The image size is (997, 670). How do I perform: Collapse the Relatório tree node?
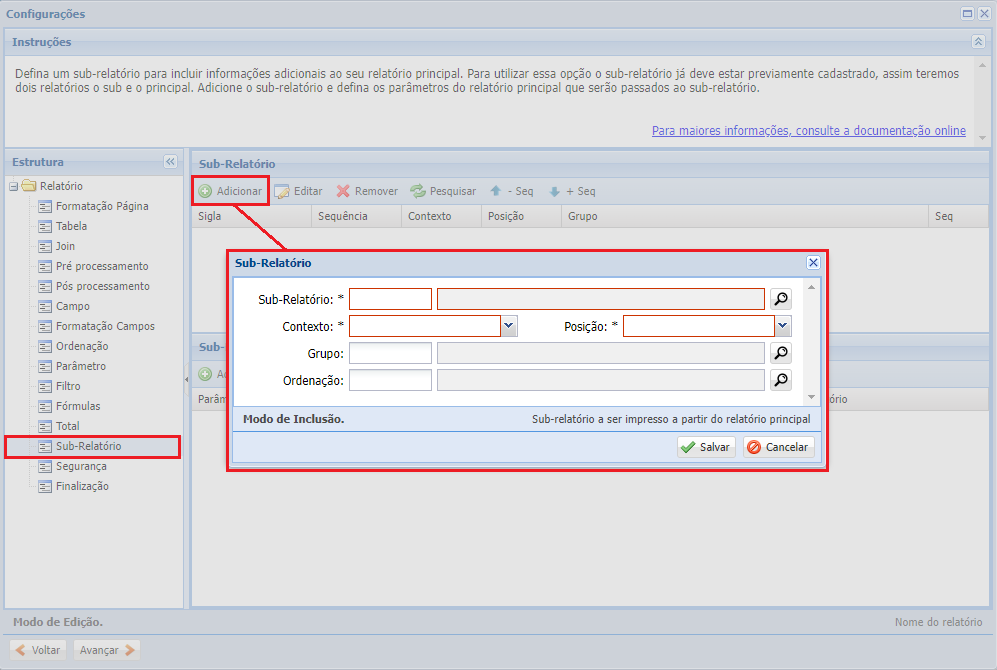click(13, 186)
